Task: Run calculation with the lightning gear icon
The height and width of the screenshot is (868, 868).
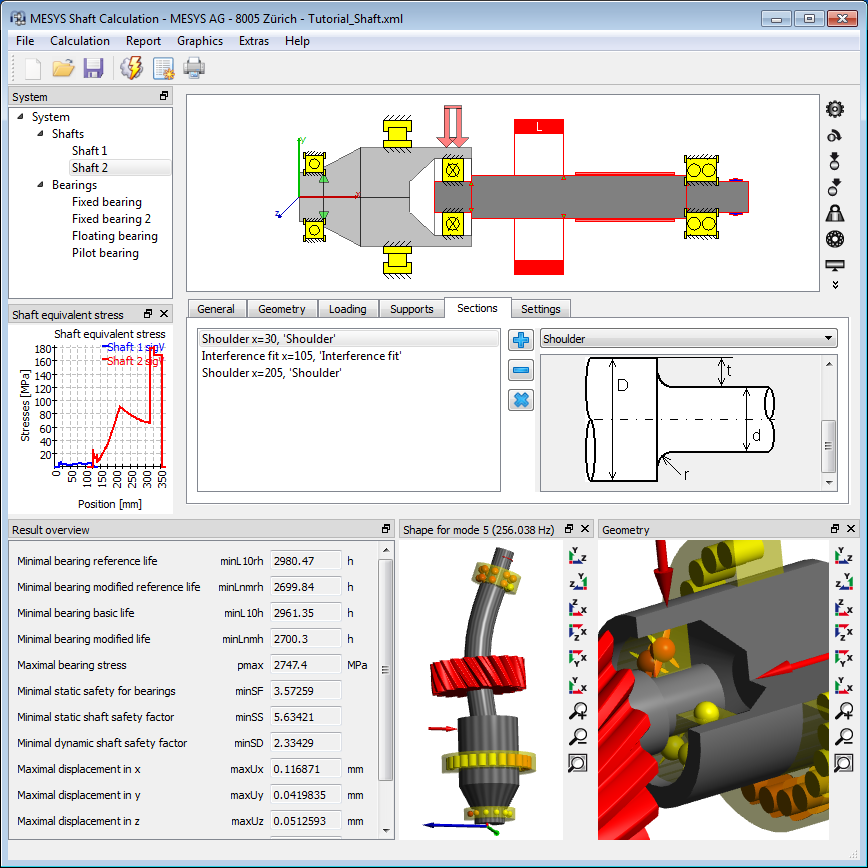Action: tap(131, 68)
